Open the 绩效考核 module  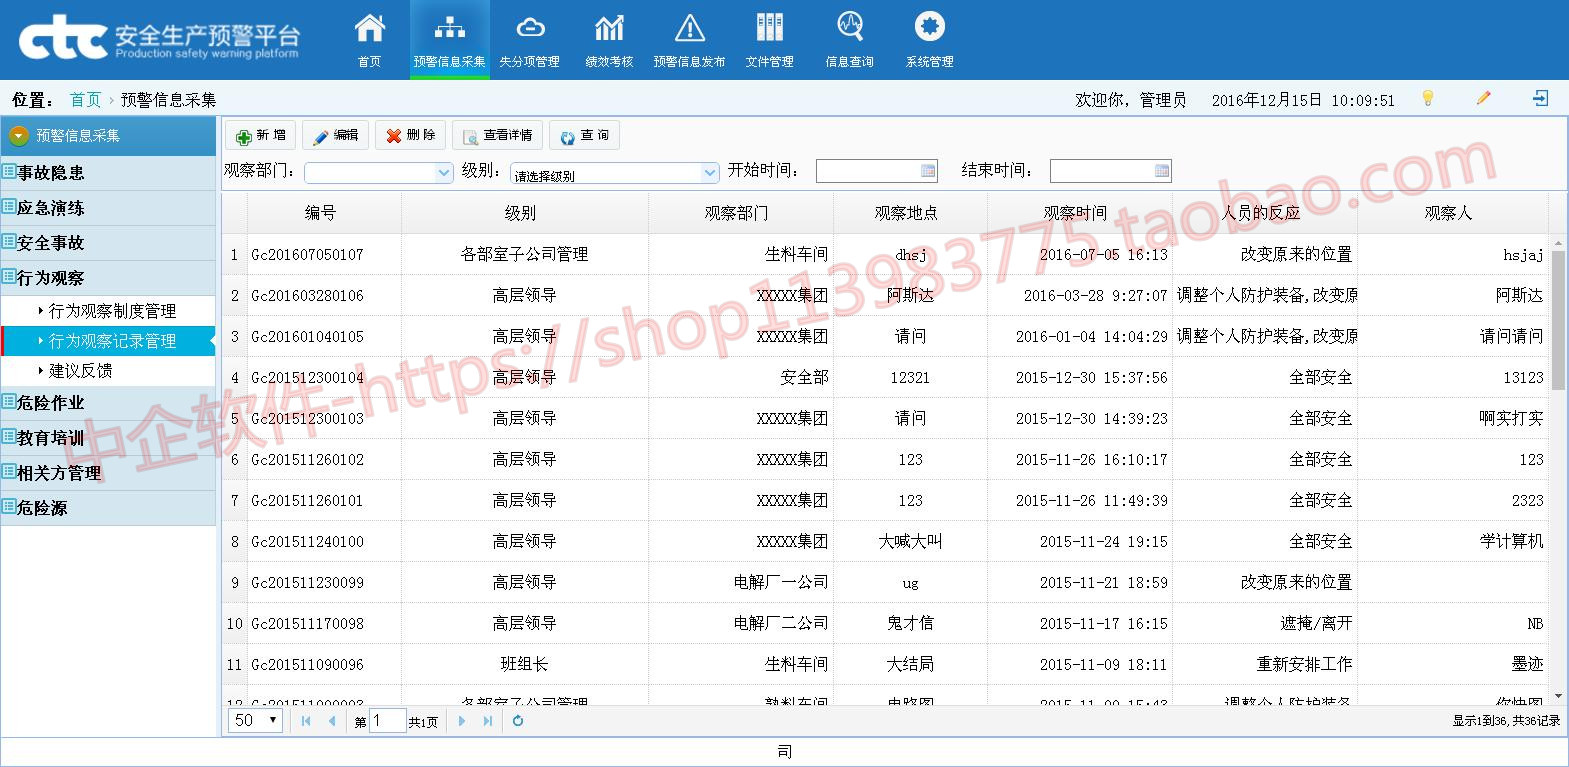coord(609,40)
